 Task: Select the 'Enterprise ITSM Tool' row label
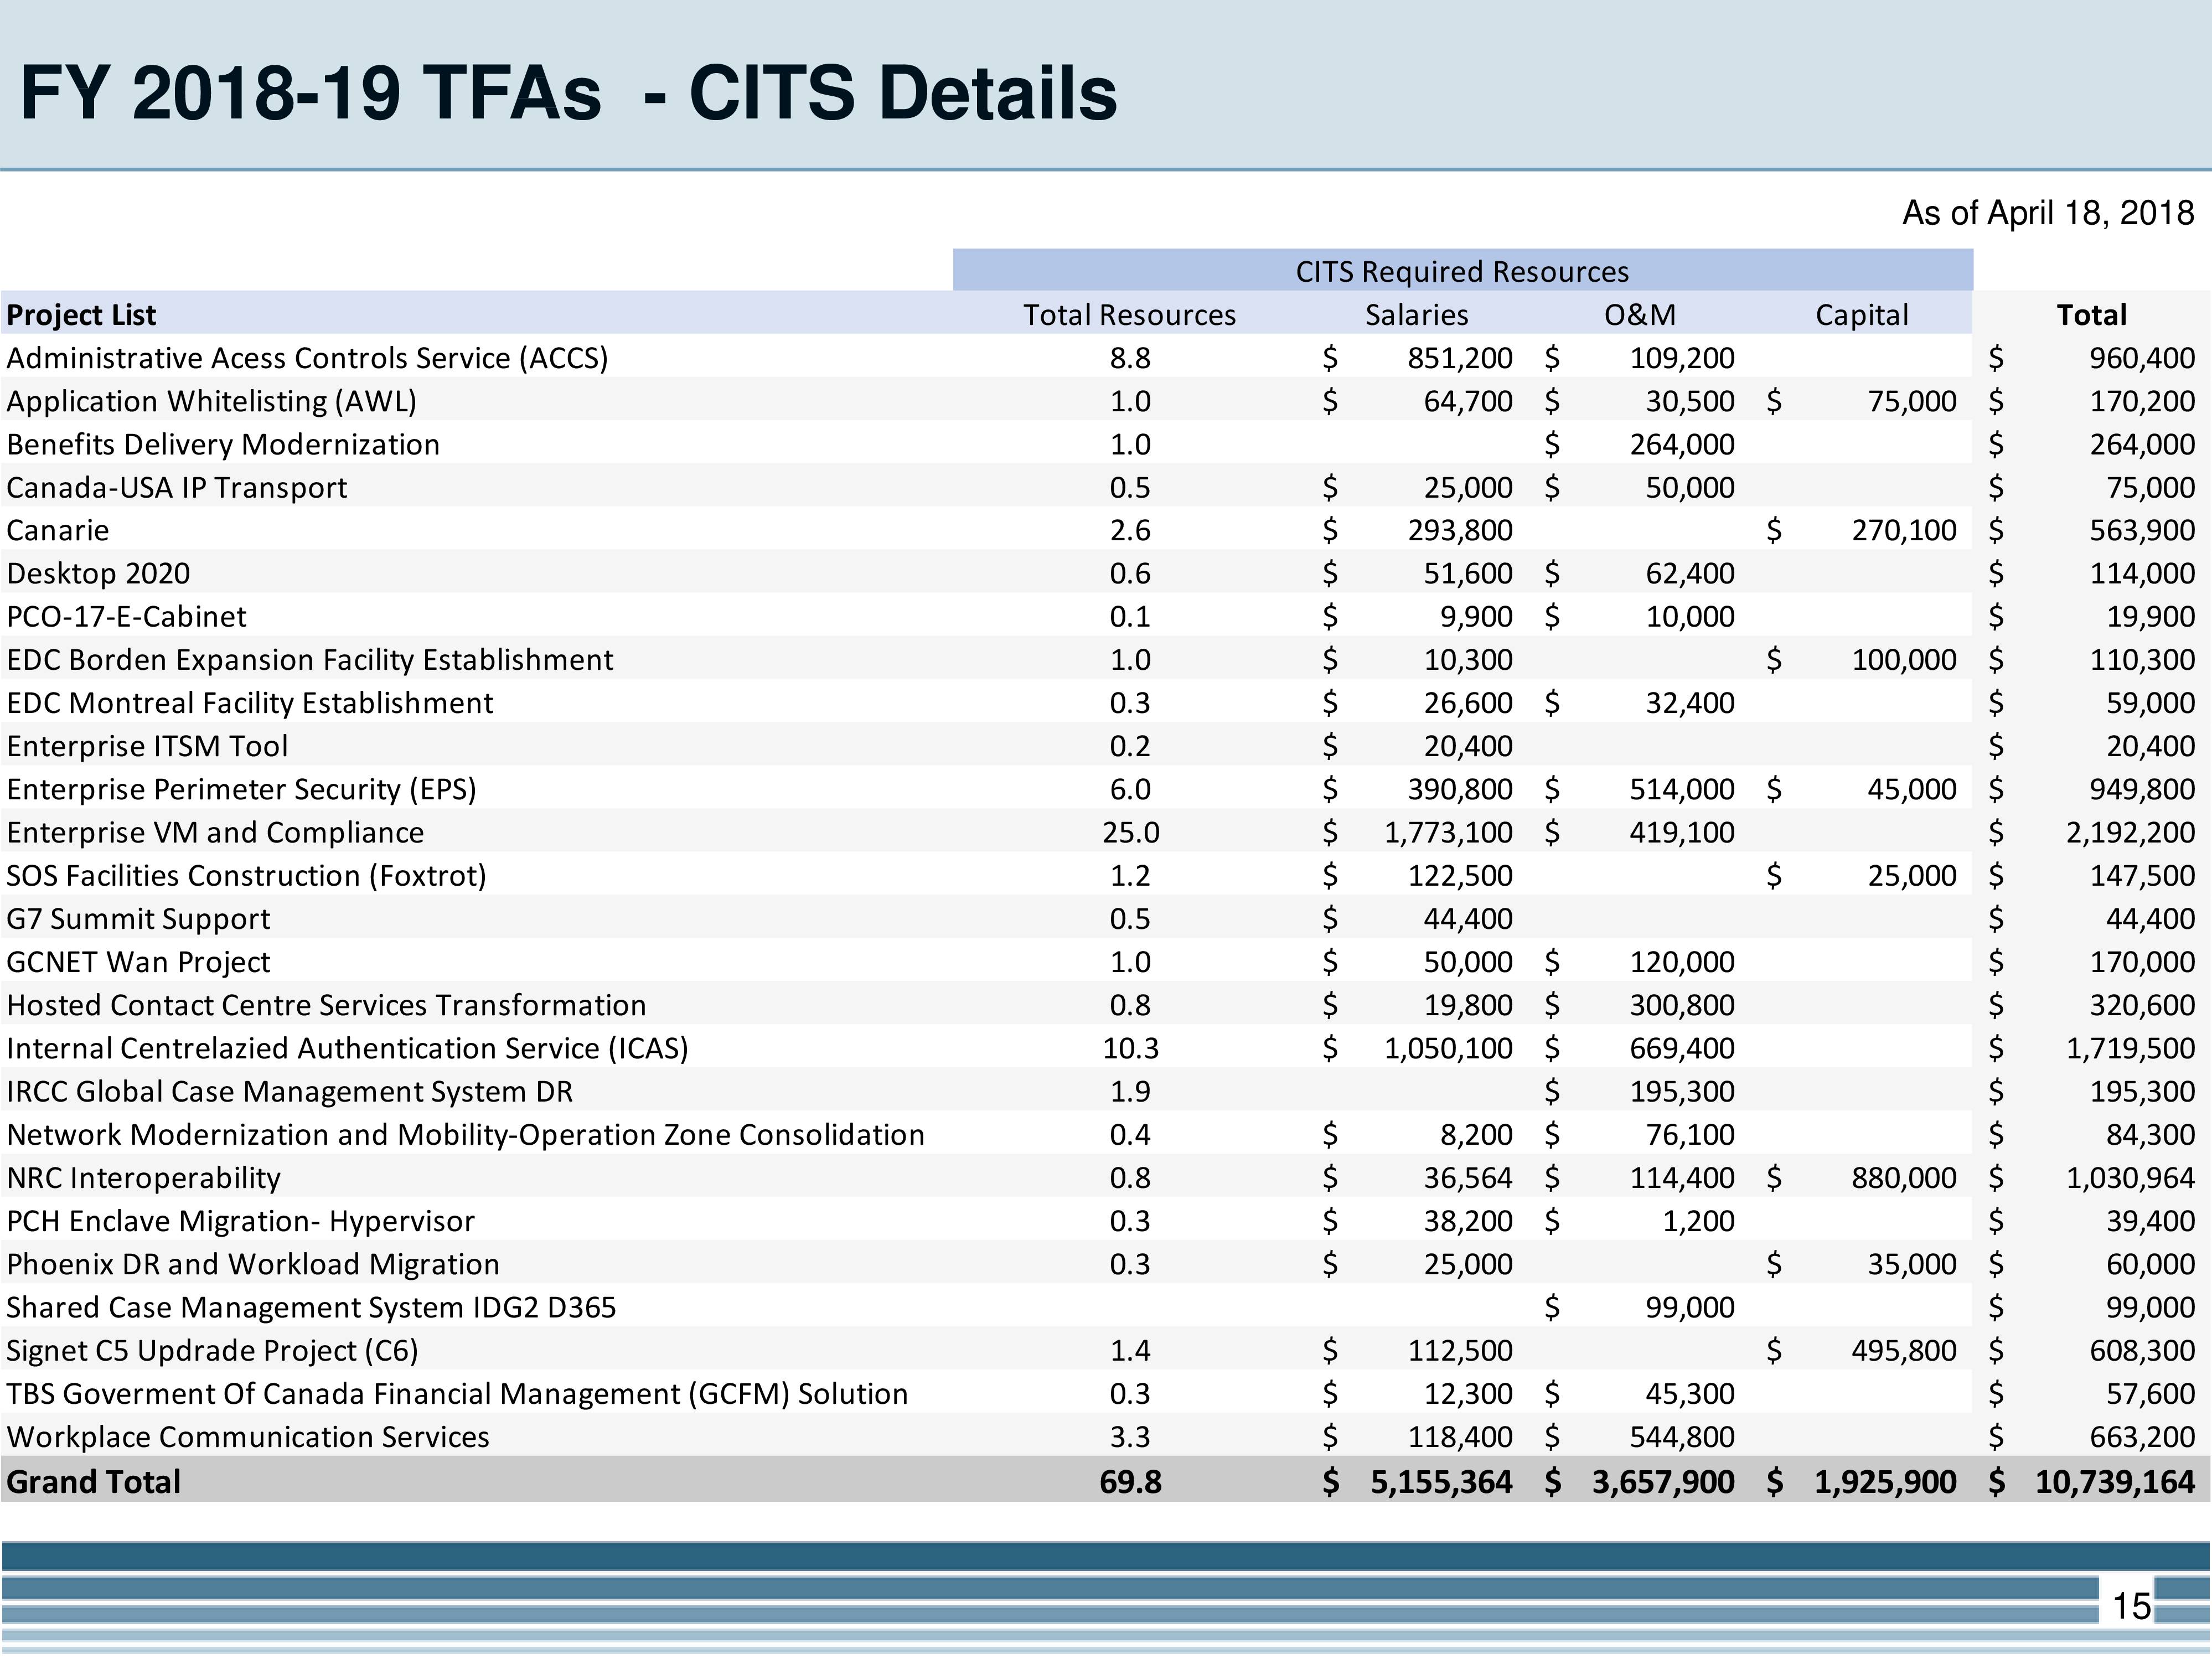click(147, 746)
